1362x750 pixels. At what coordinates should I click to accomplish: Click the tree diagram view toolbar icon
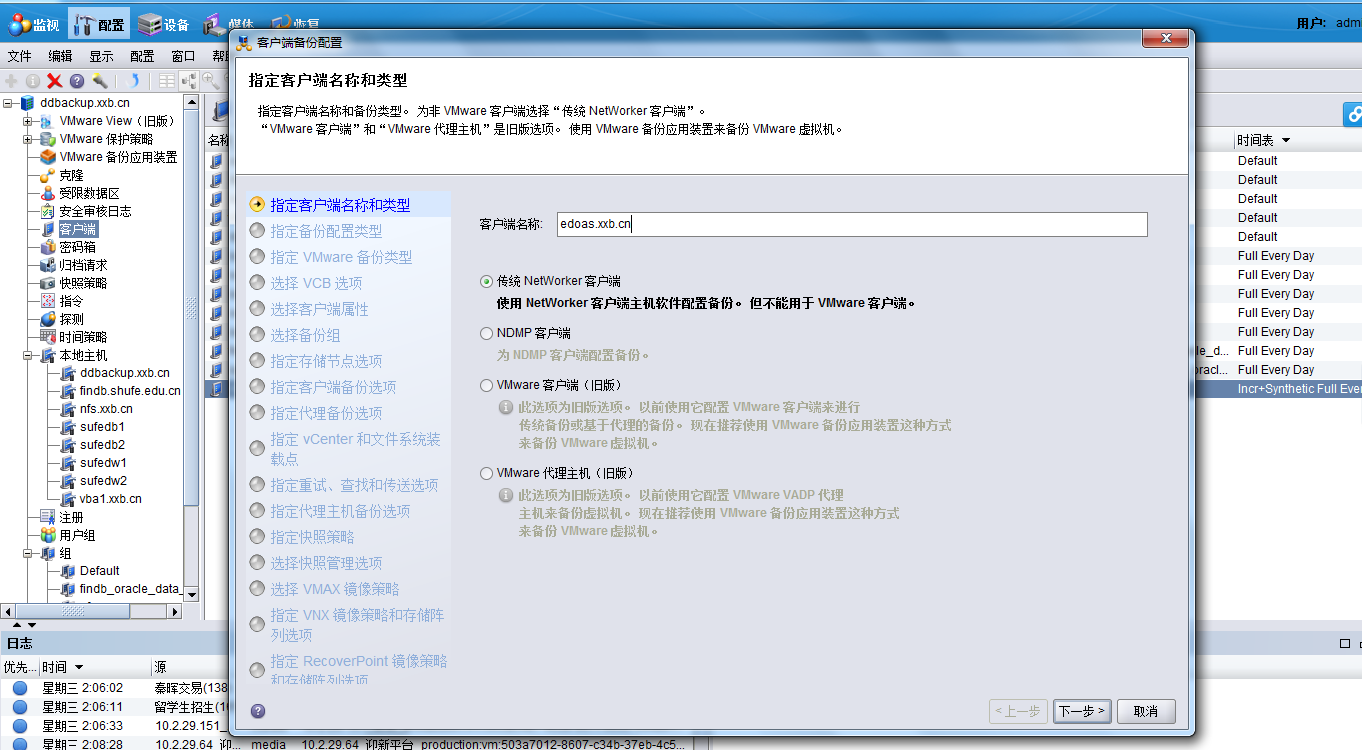pos(188,81)
